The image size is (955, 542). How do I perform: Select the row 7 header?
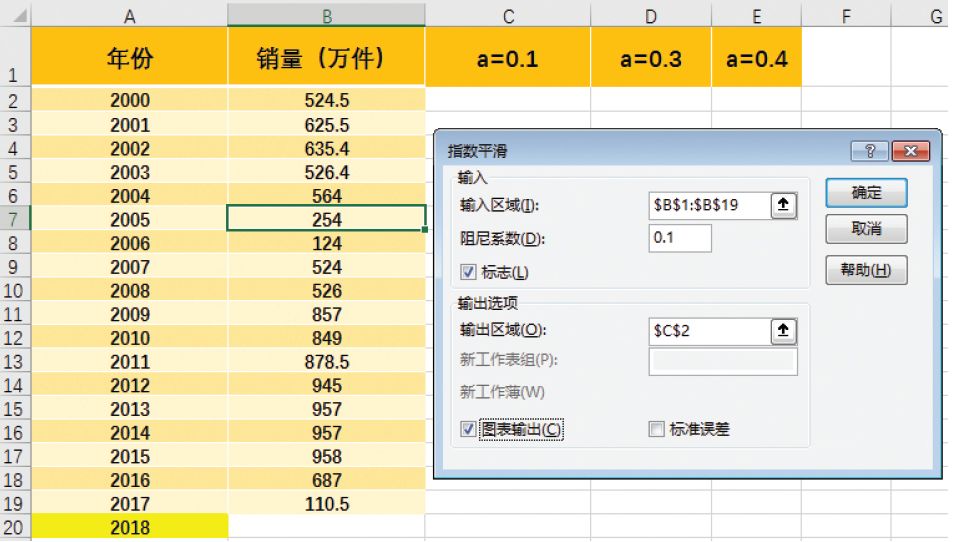point(15,219)
